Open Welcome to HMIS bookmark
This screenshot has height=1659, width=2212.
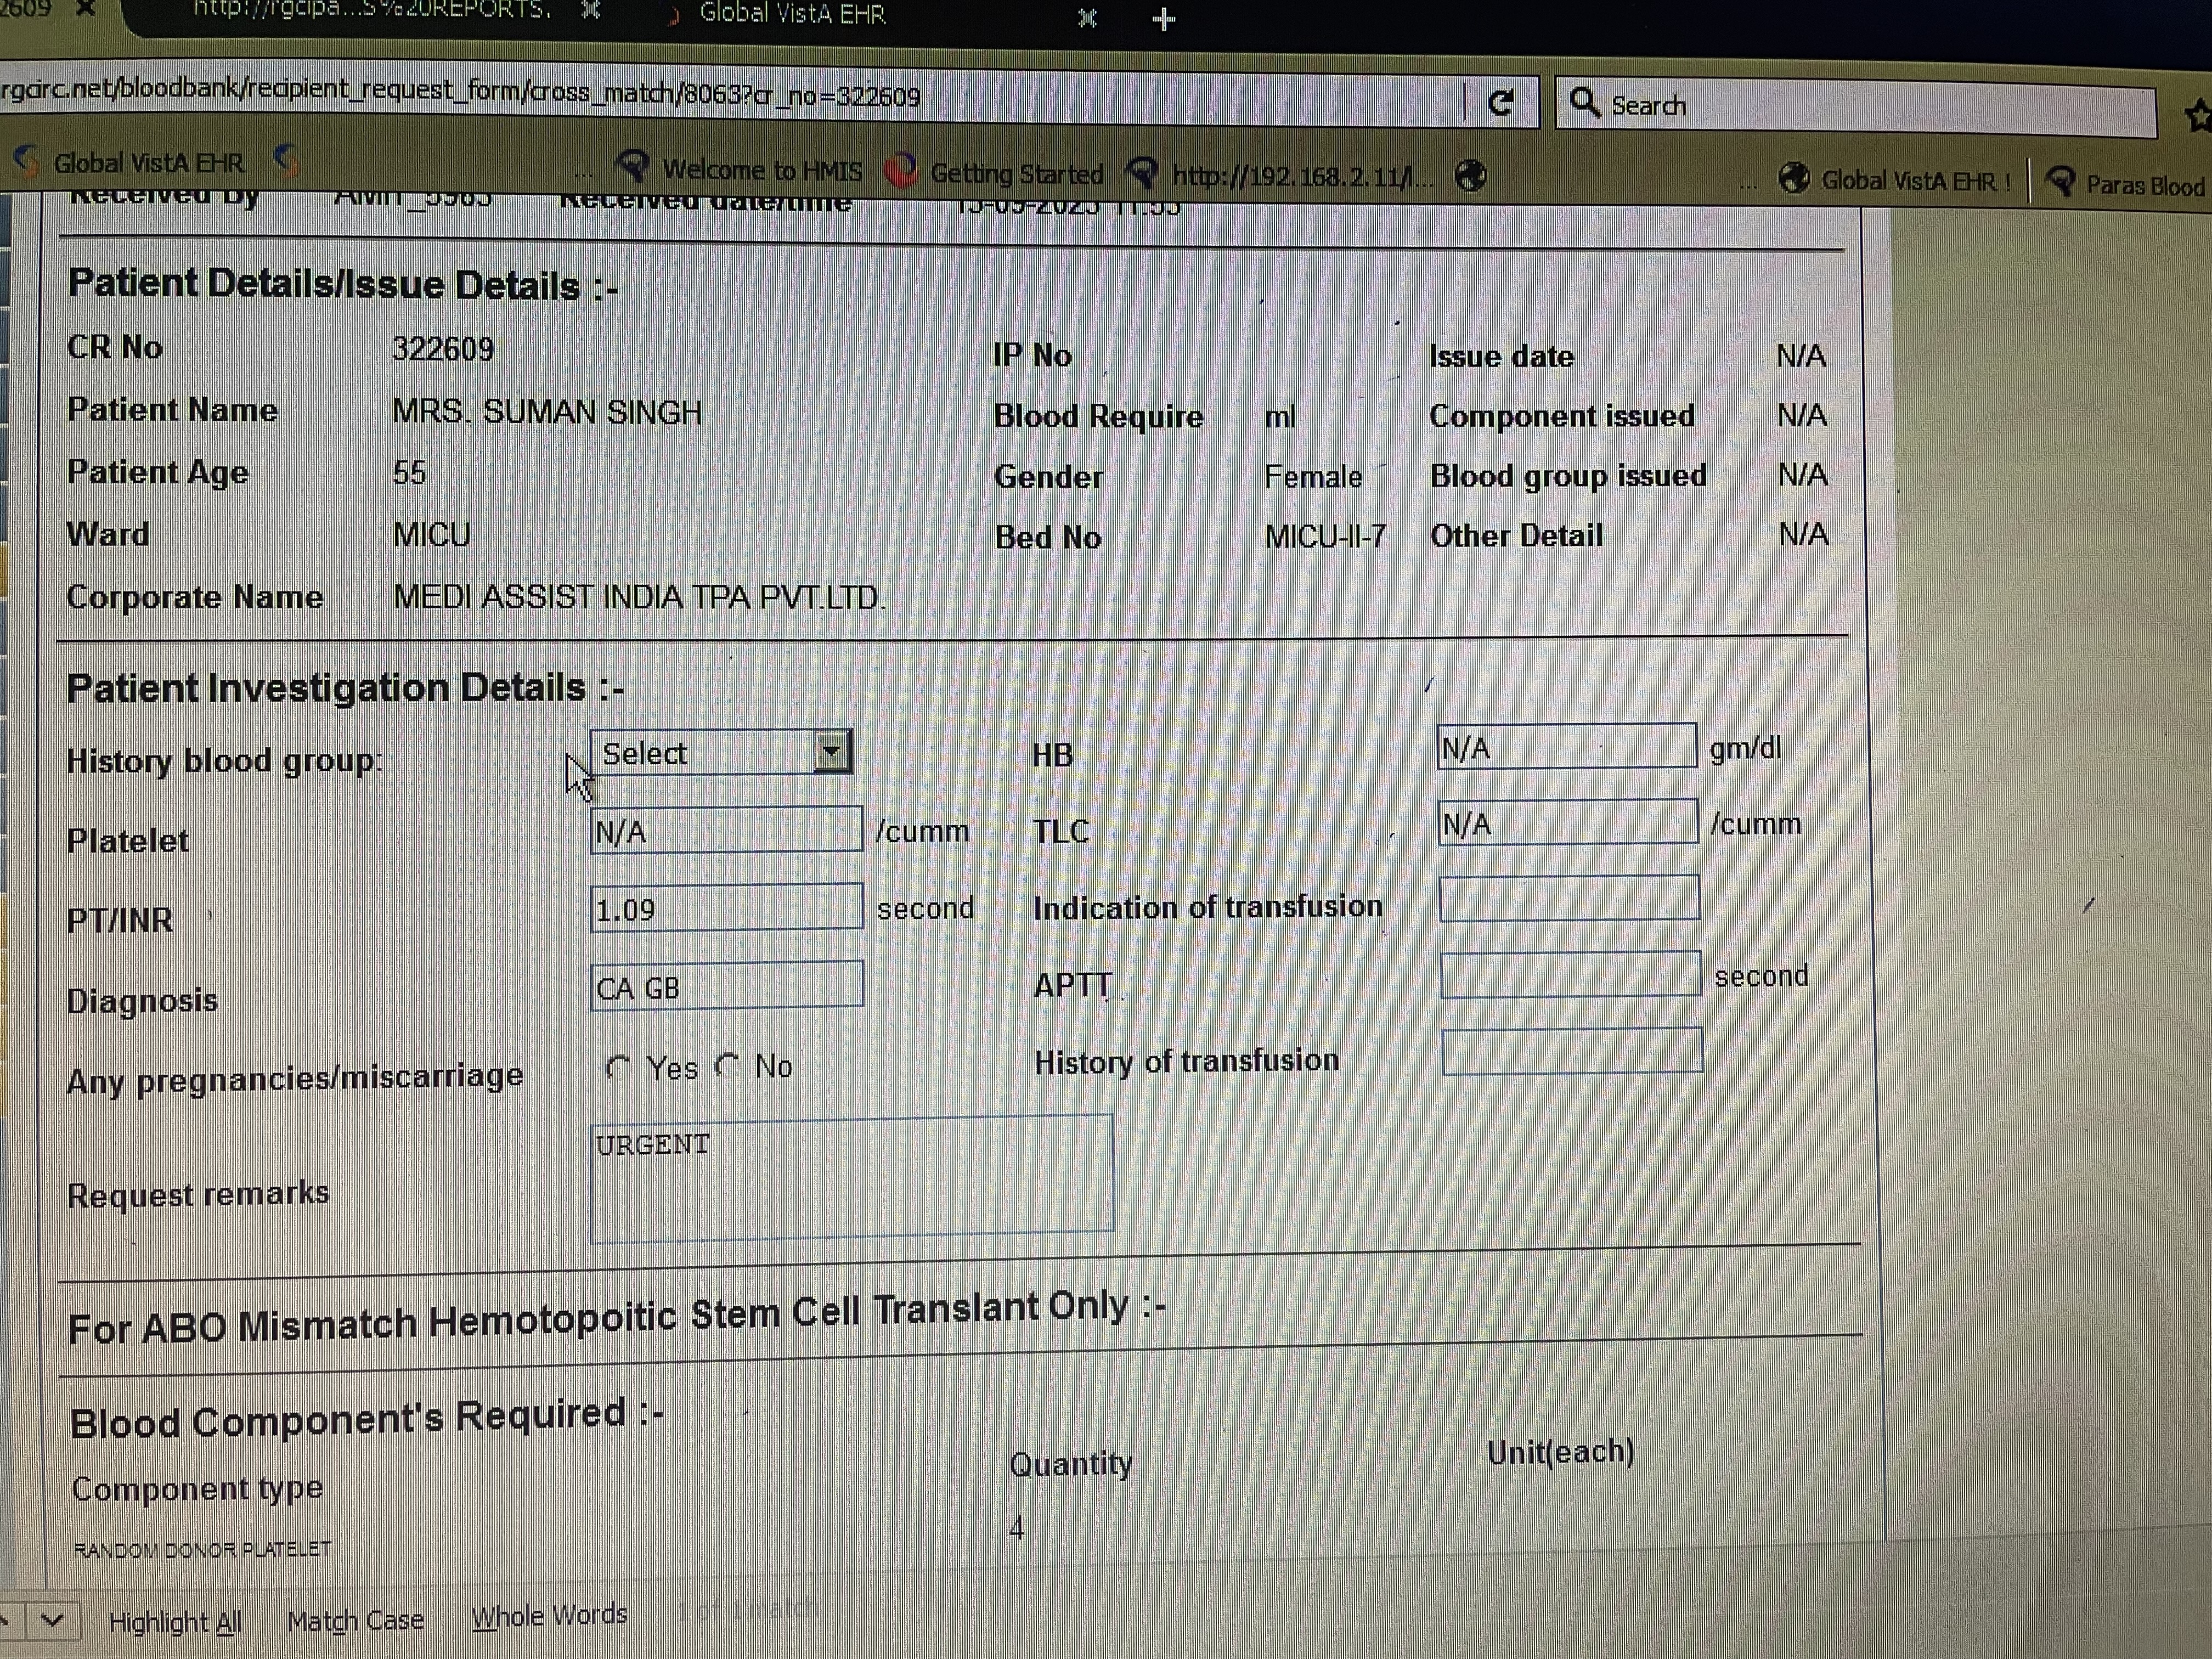click(x=761, y=170)
